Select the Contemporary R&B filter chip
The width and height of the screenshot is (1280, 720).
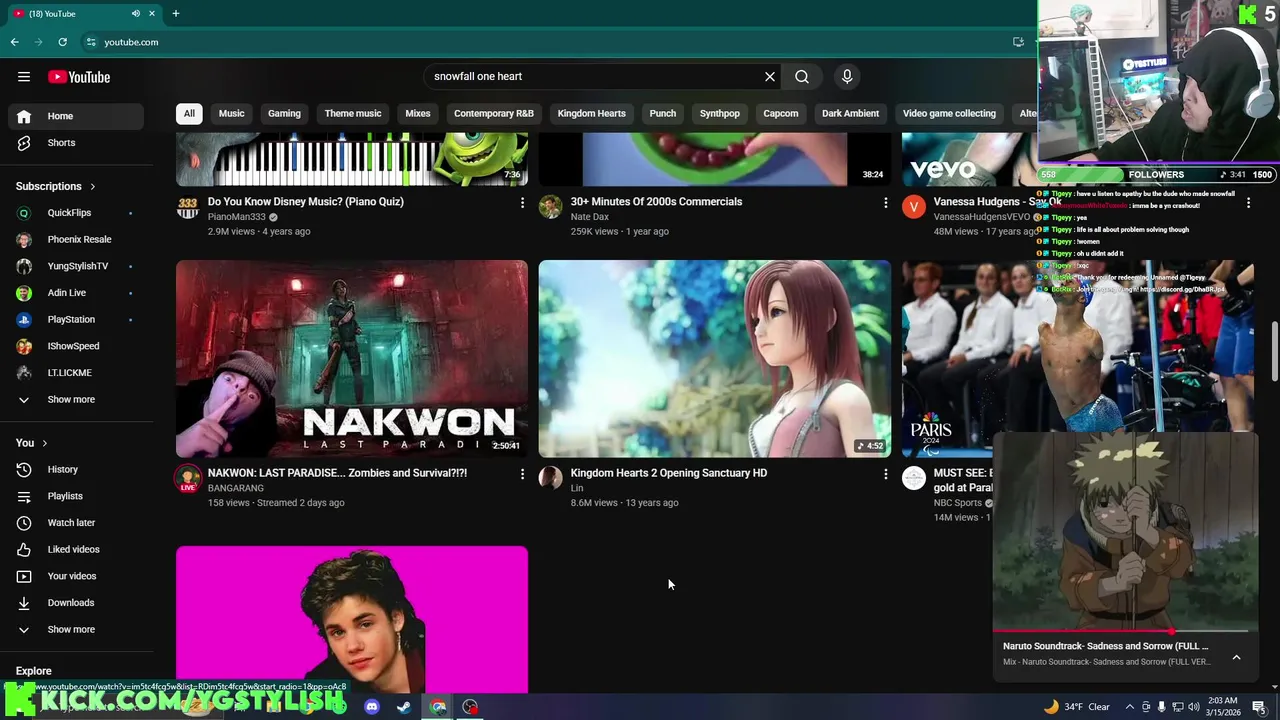coord(493,114)
